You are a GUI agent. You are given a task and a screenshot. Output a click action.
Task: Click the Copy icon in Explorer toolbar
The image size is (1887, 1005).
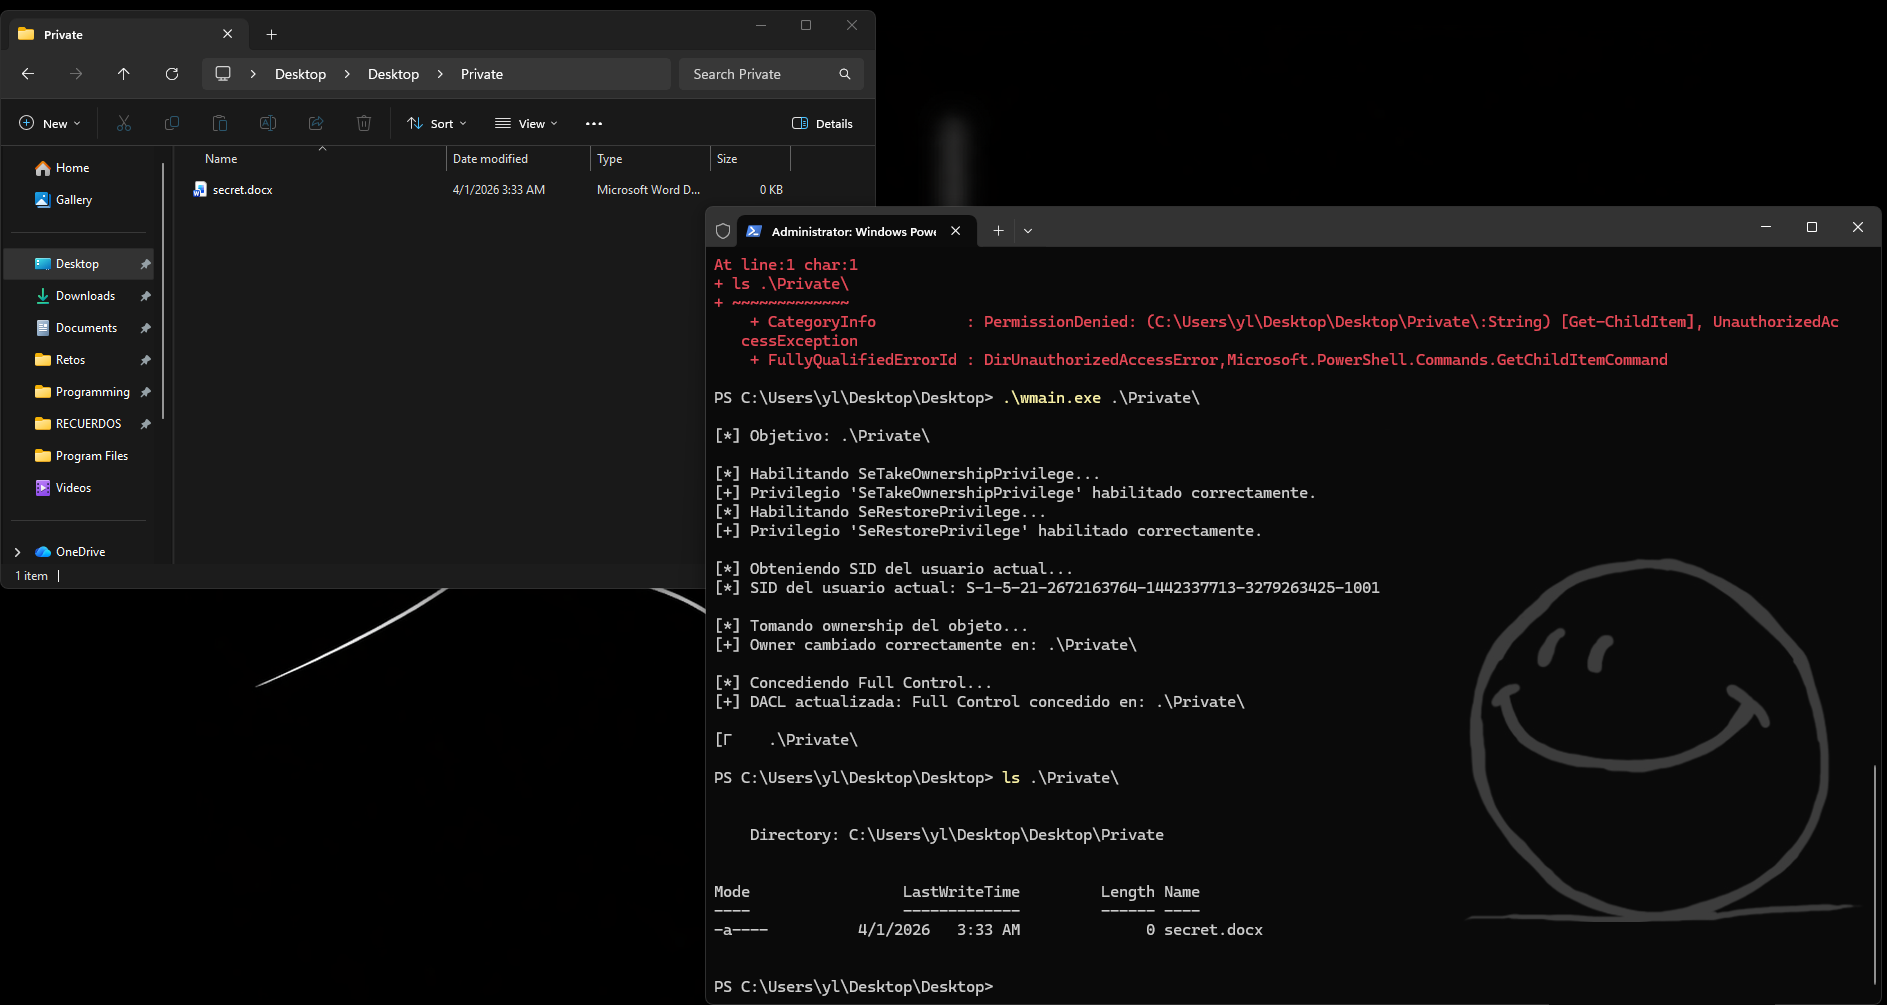point(172,123)
